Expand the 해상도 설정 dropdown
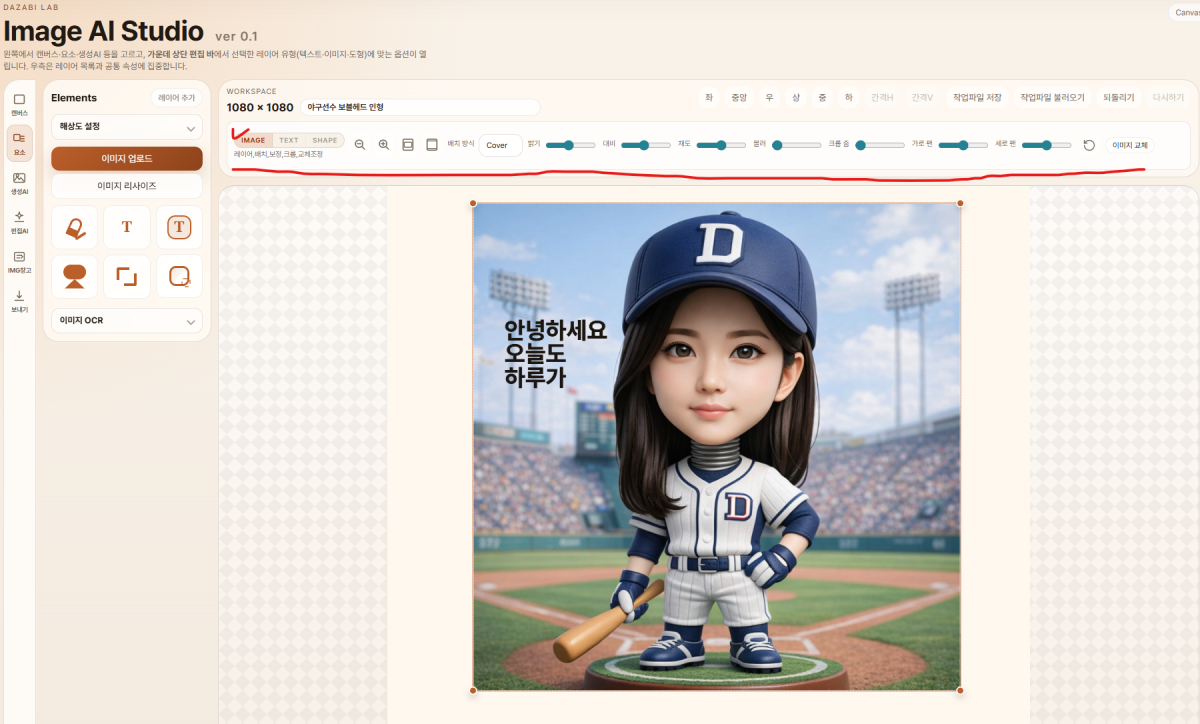 [x=127, y=127]
